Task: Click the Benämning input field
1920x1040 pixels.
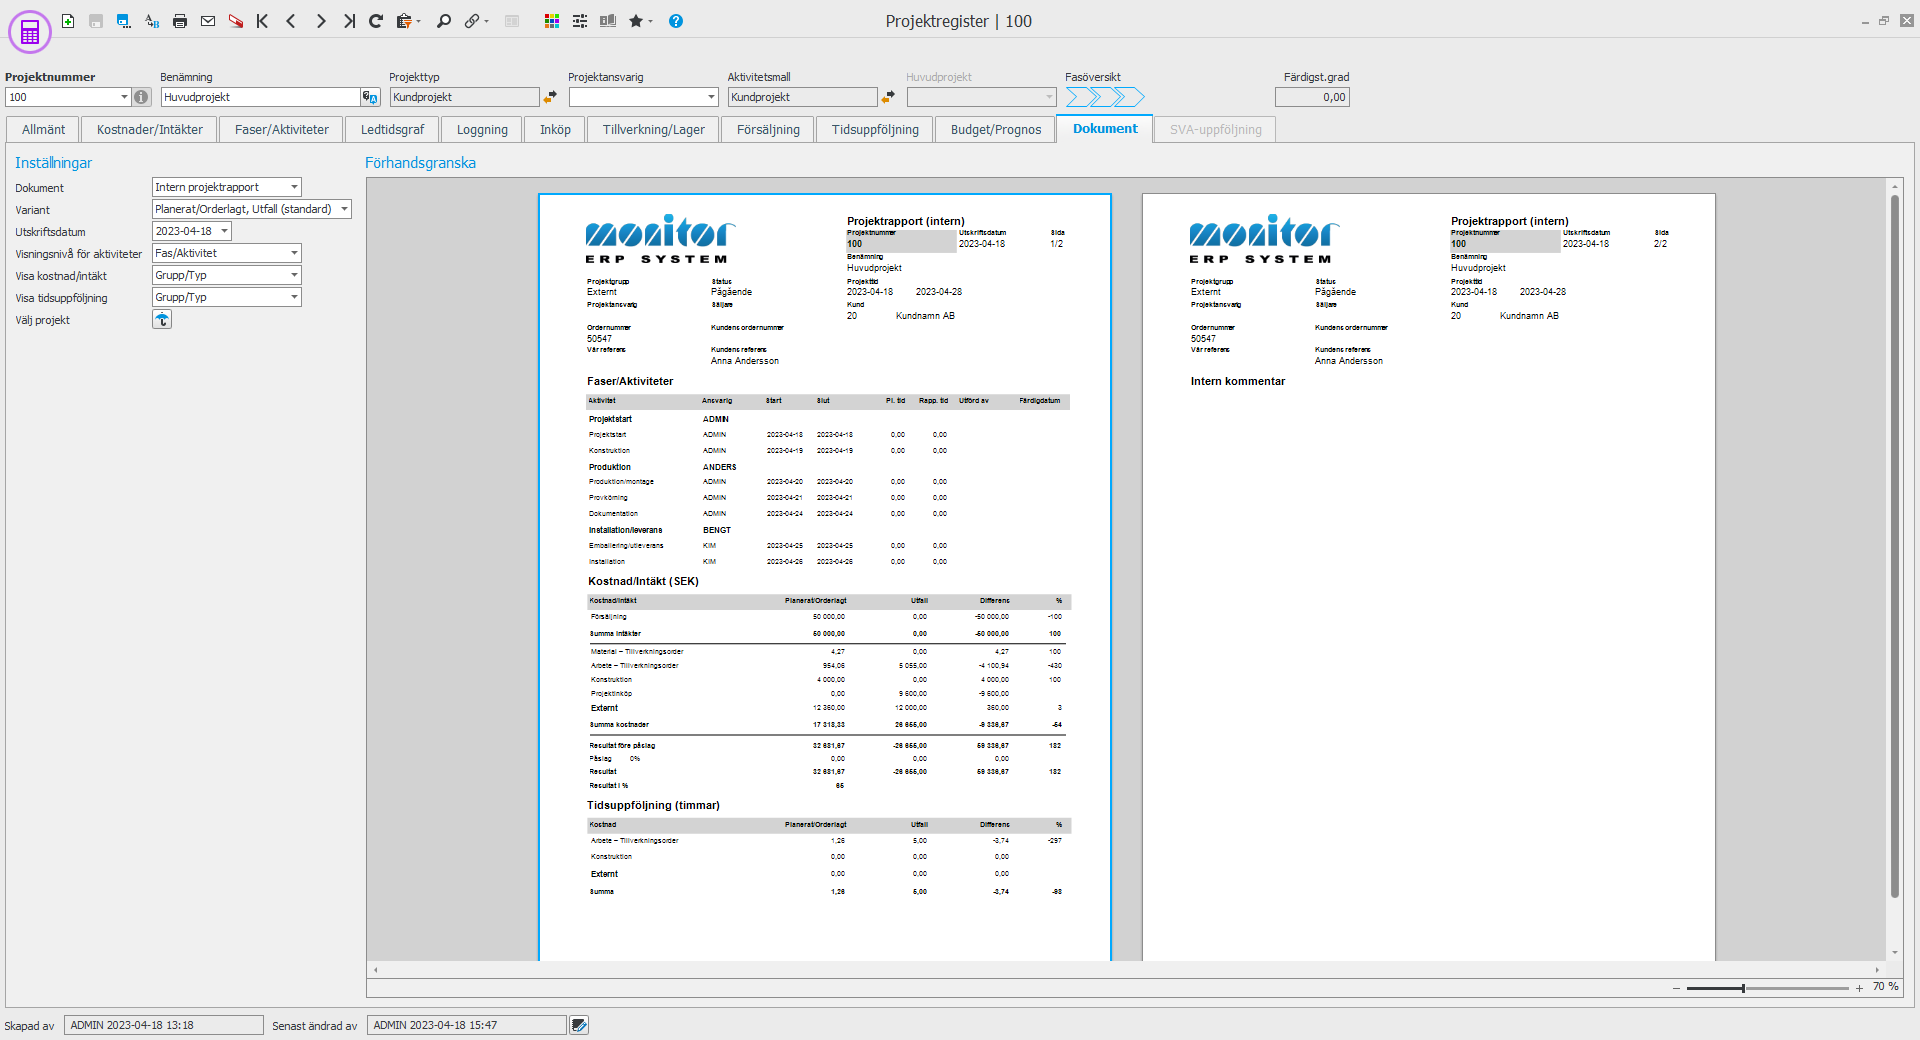Action: pos(260,97)
